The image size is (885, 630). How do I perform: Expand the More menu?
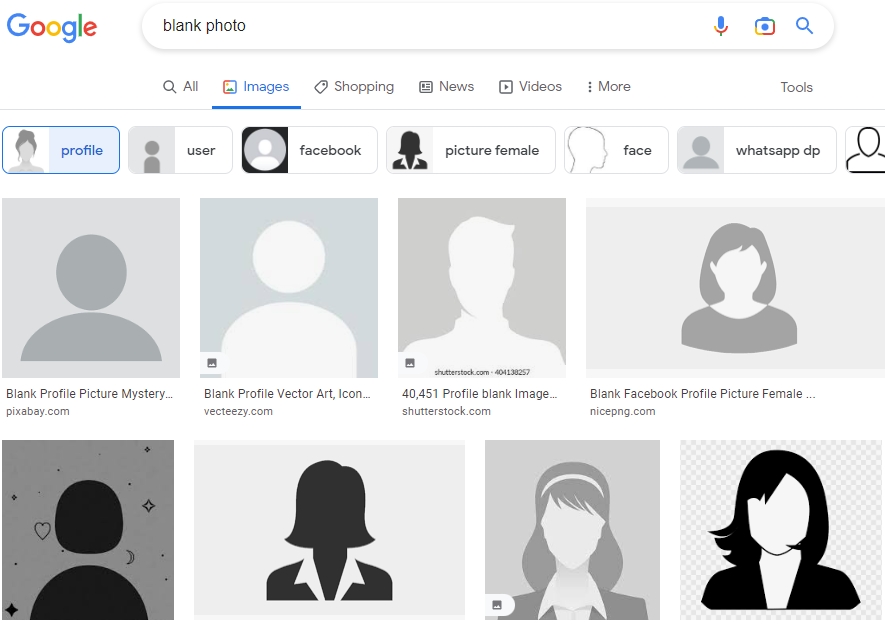[608, 86]
